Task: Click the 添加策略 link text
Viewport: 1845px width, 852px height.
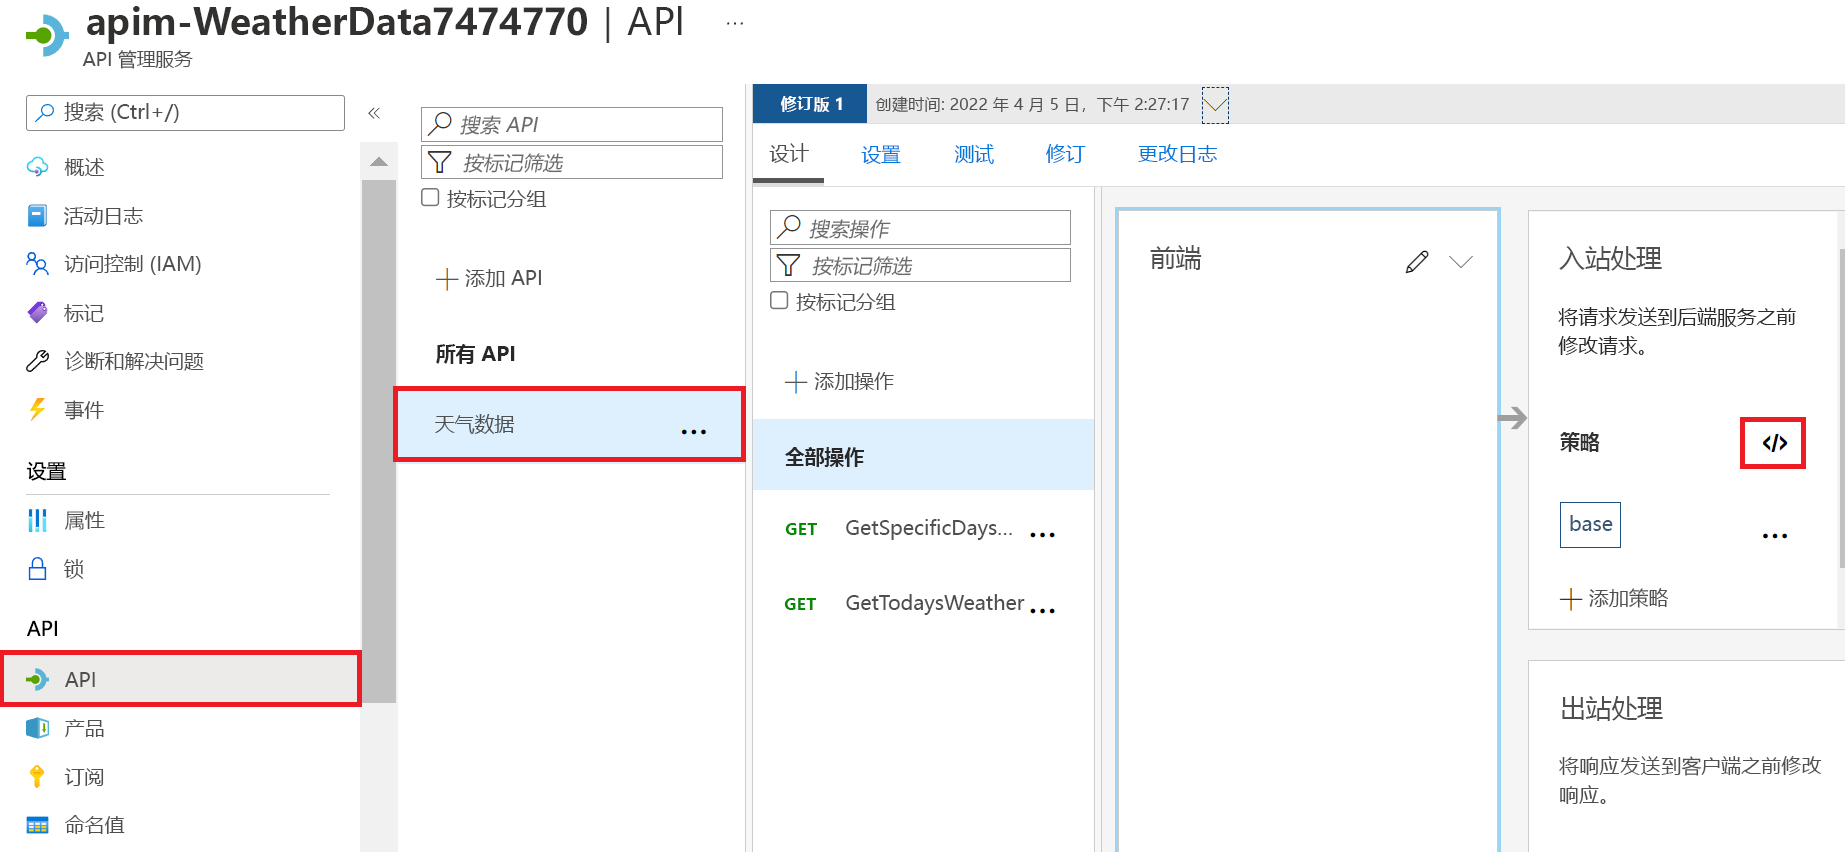Action: (1628, 599)
